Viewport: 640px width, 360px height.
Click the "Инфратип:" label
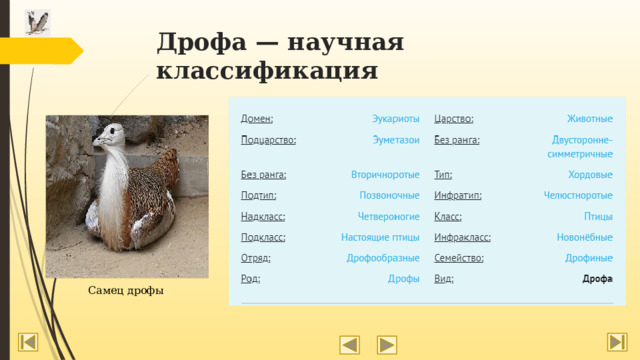click(x=458, y=196)
